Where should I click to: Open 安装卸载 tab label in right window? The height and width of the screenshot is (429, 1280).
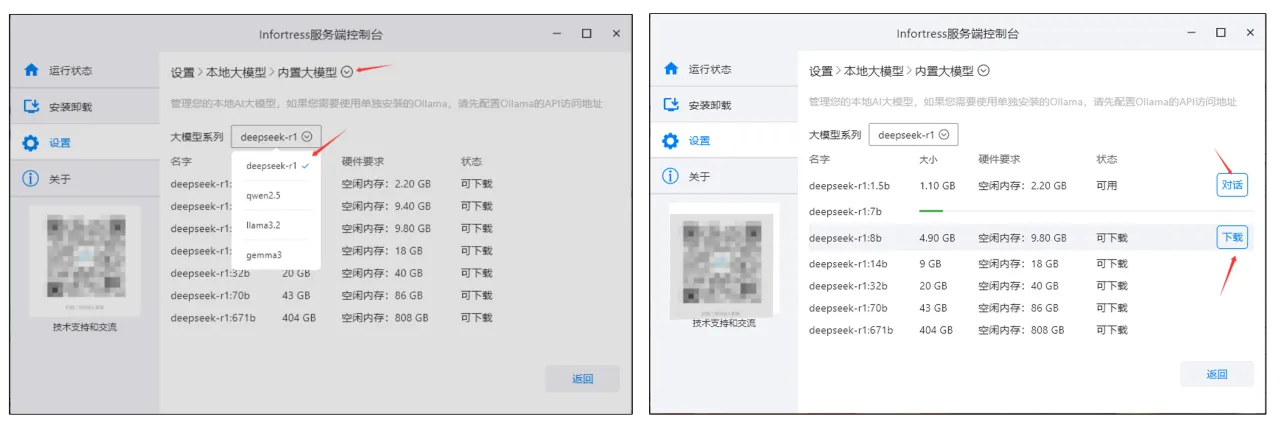click(710, 105)
